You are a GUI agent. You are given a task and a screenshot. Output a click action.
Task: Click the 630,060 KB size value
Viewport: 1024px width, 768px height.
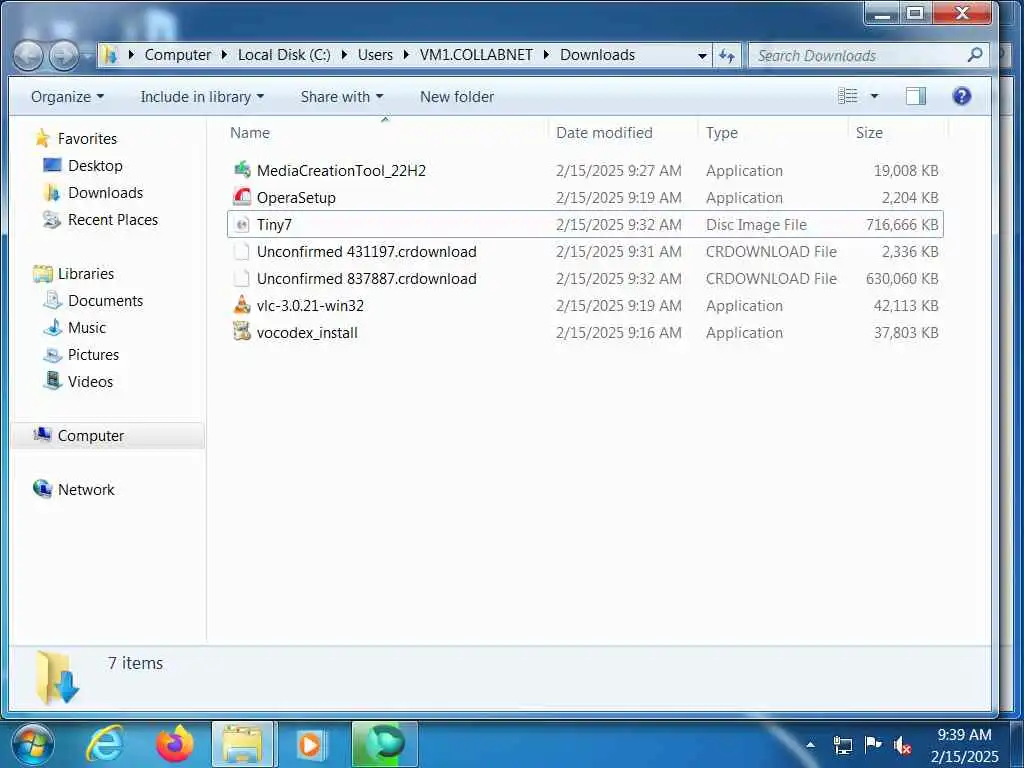[x=902, y=279]
